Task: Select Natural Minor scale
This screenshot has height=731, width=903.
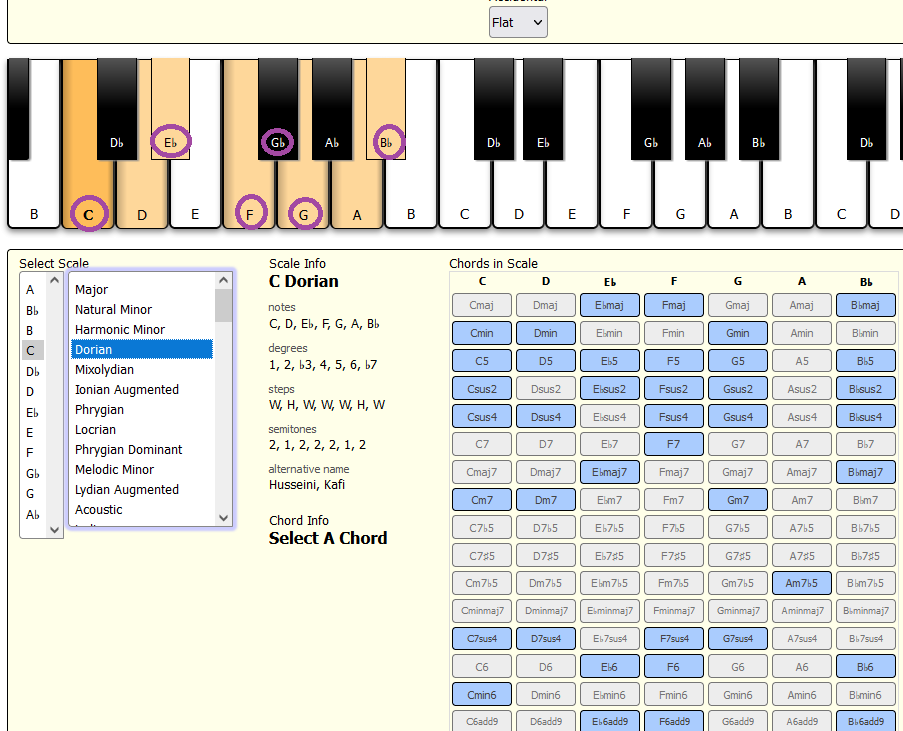Action: tap(142, 309)
